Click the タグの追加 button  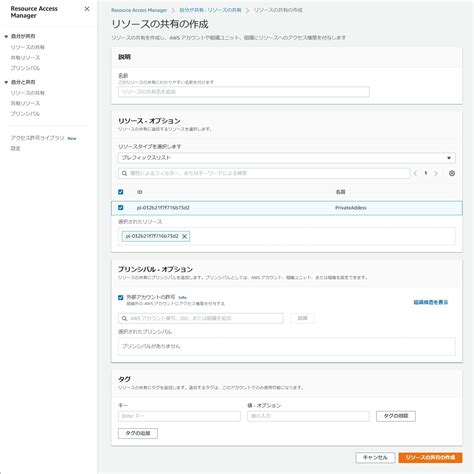(138, 433)
